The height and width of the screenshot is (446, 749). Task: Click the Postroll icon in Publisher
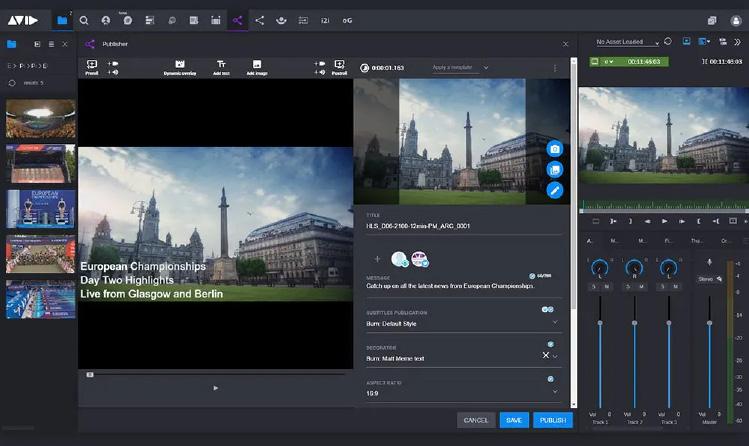(x=339, y=66)
